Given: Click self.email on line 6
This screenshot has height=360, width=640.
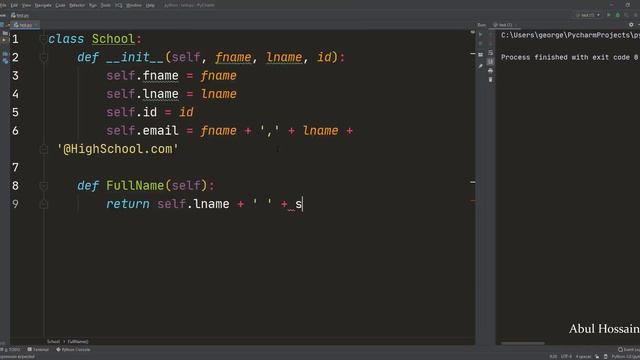Looking at the screenshot, I should point(142,131).
